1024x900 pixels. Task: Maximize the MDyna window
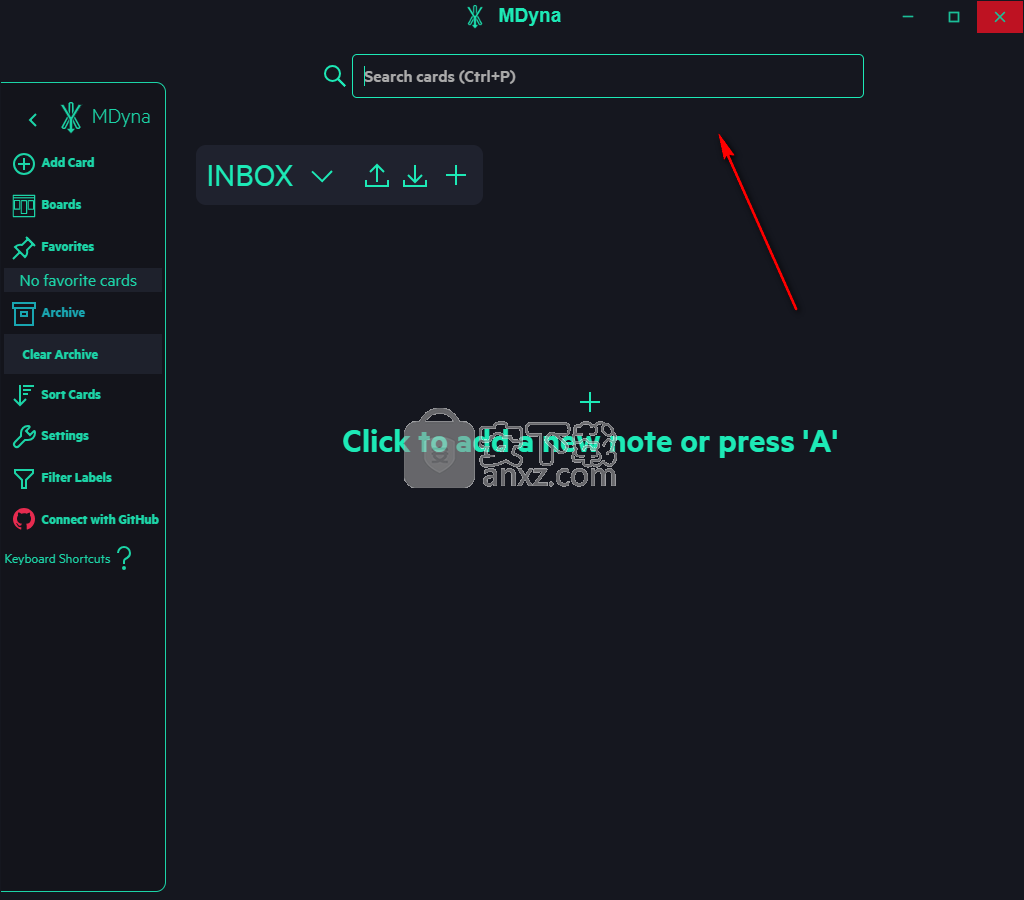pos(953,16)
